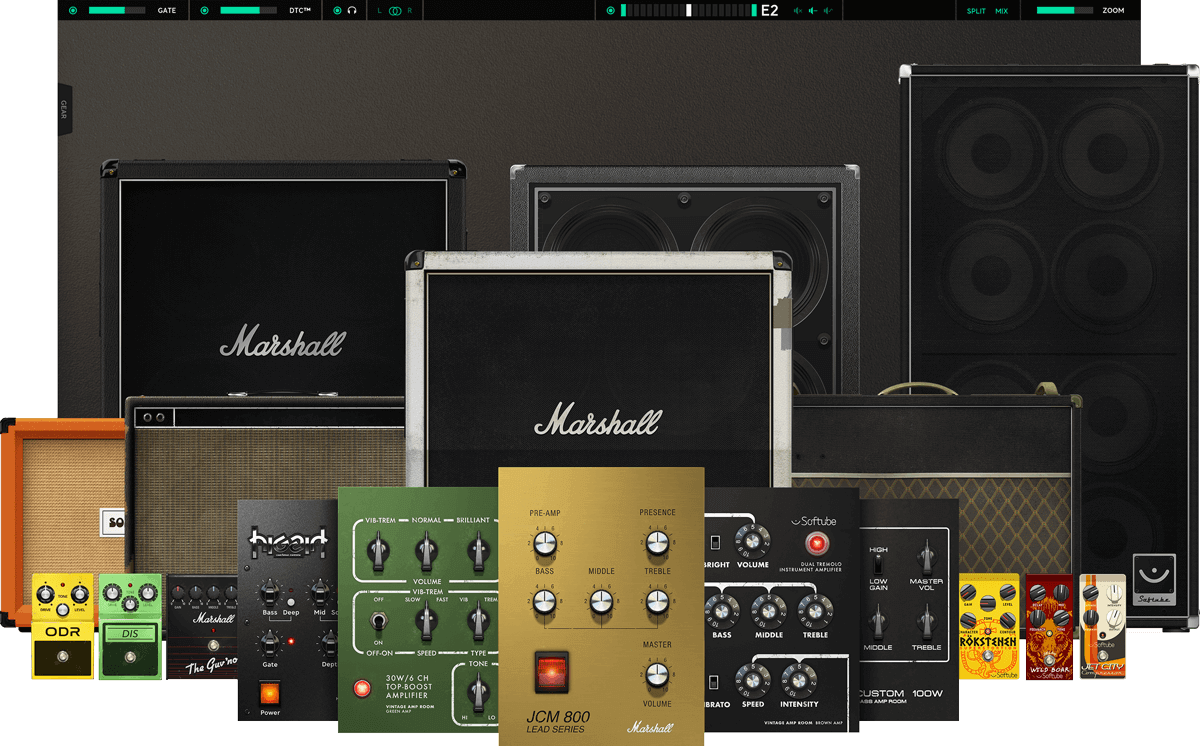Switch to SPLIT view
This screenshot has width=1200, height=746.
click(x=976, y=10)
